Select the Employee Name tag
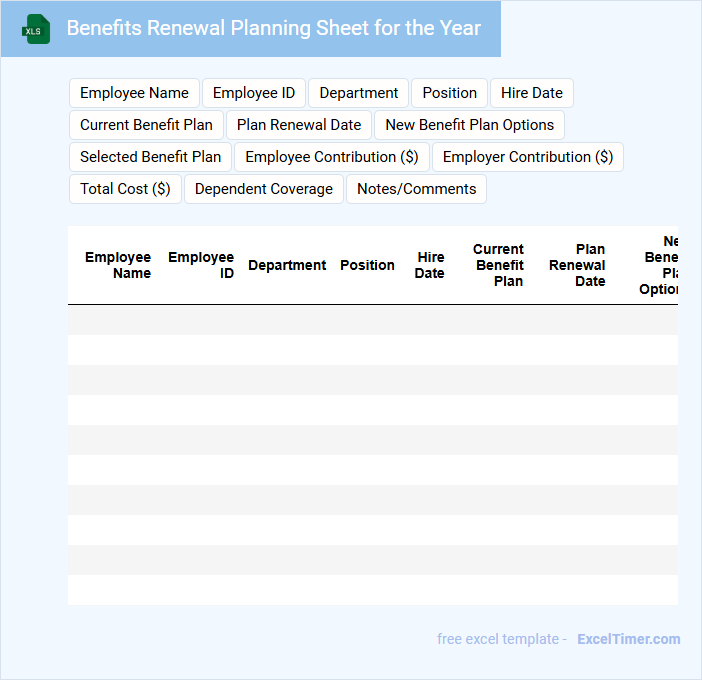Screen dimensions: 702x680 (134, 93)
